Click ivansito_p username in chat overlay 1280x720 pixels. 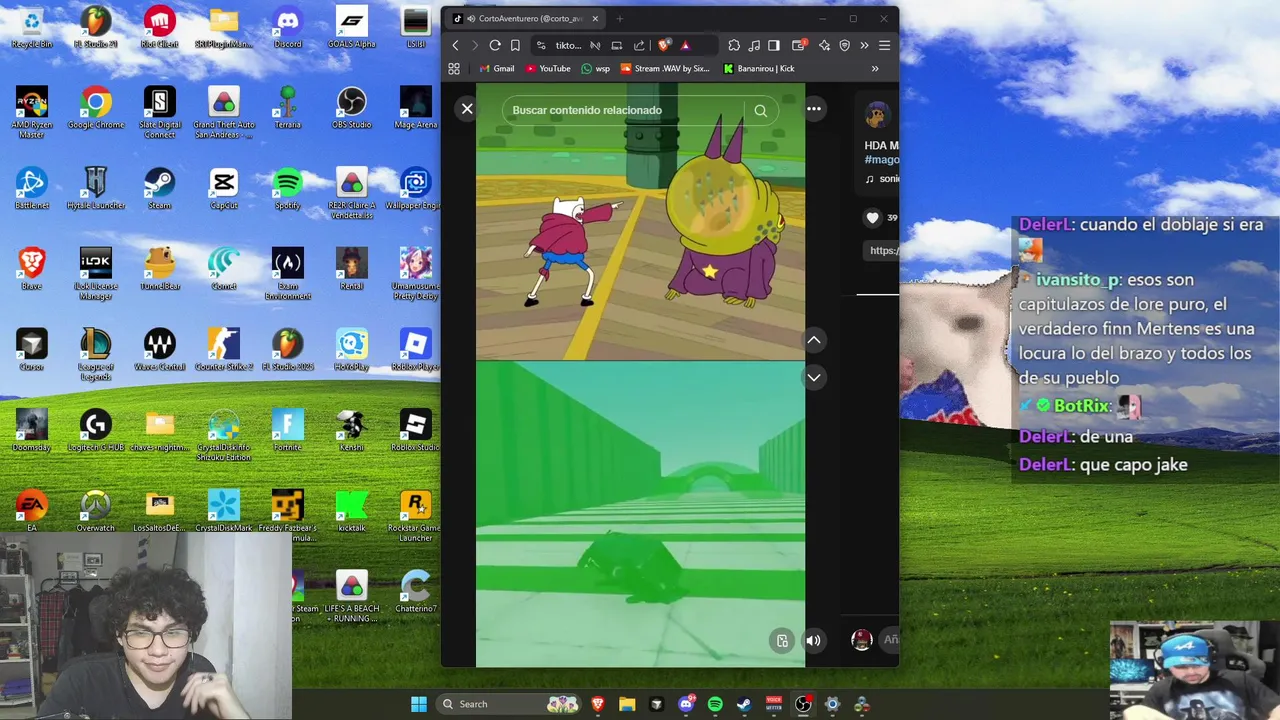(x=1077, y=280)
